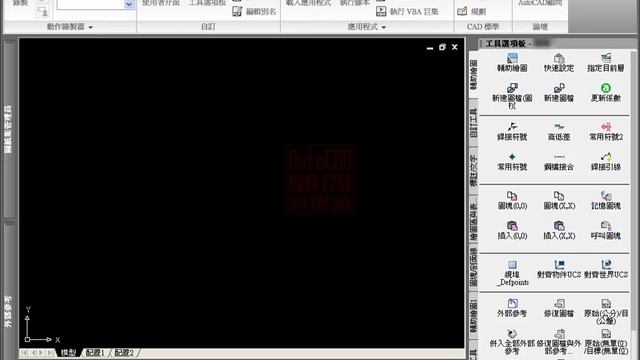Open the action recorder name combo box

coord(96,4)
